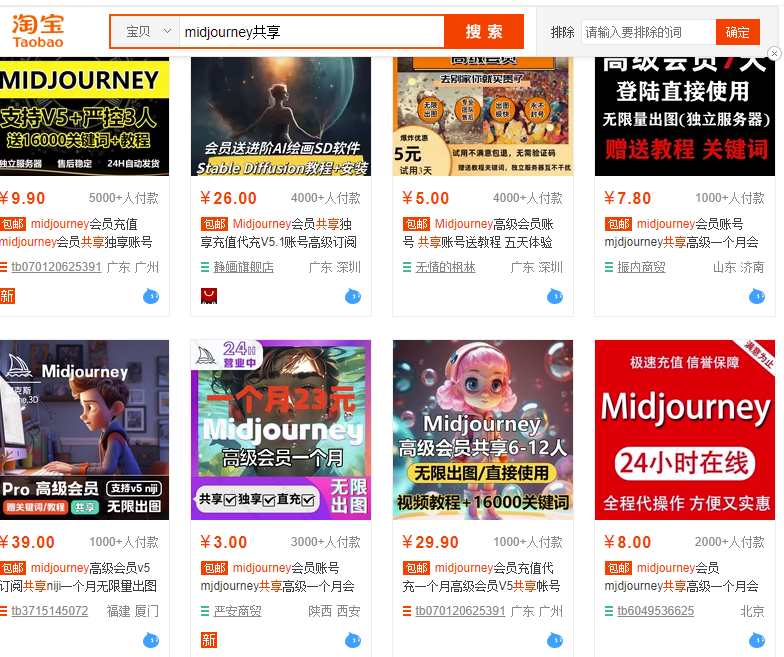The width and height of the screenshot is (784, 657).
Task: Open the Stable Diffusion教程 product image
Action: point(281,116)
